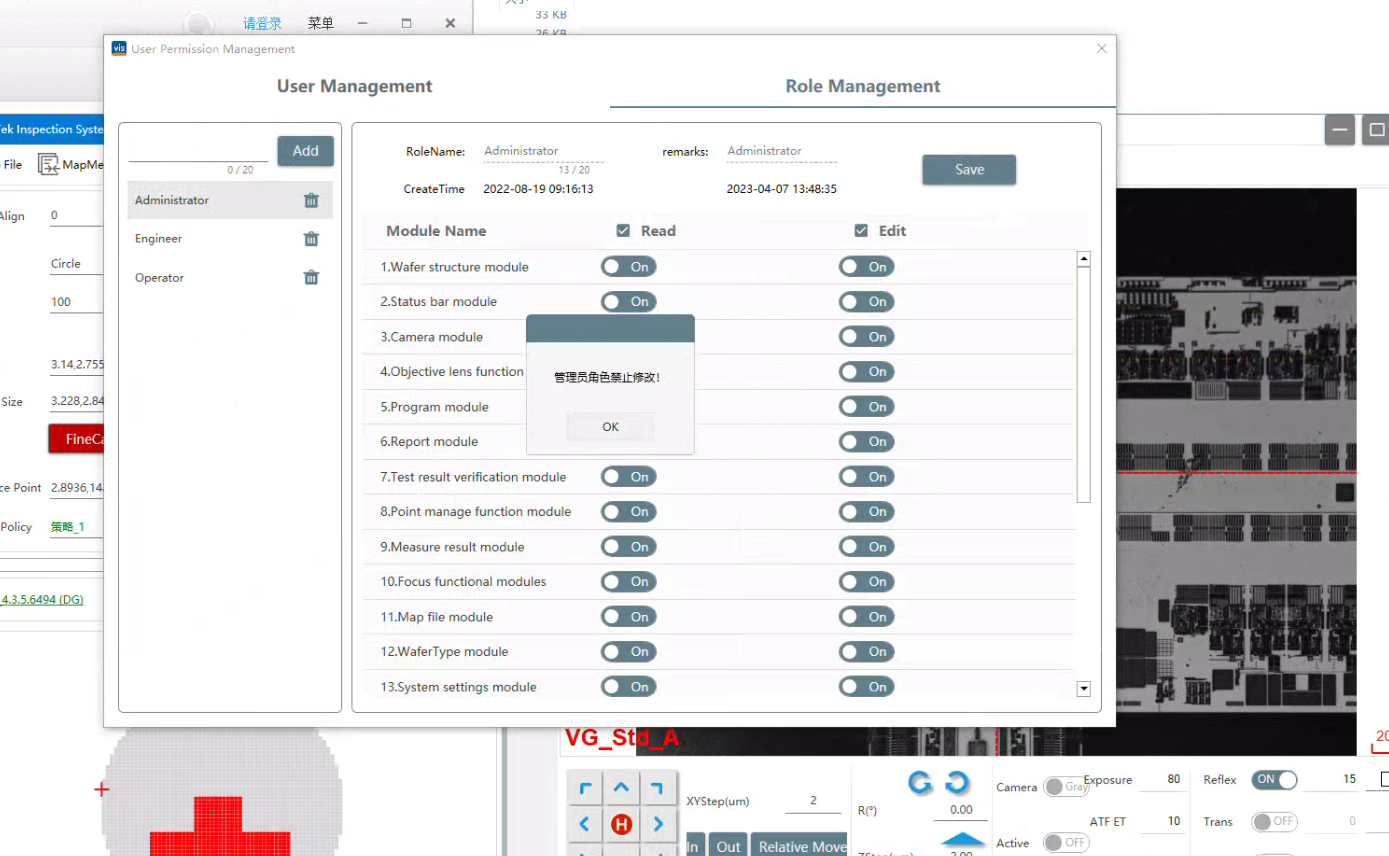The height and width of the screenshot is (856, 1389).
Task: Toggle Read for Focus functional modules
Action: tap(628, 582)
